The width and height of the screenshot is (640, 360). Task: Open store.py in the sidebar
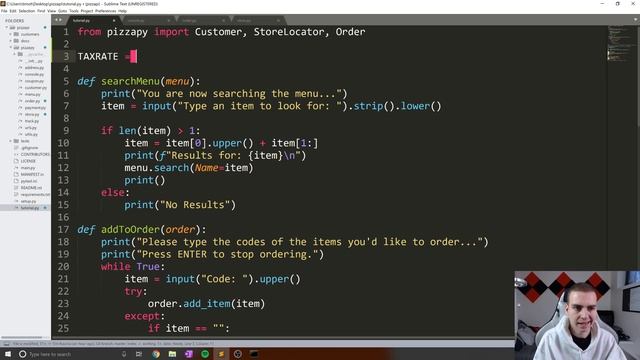33,115
